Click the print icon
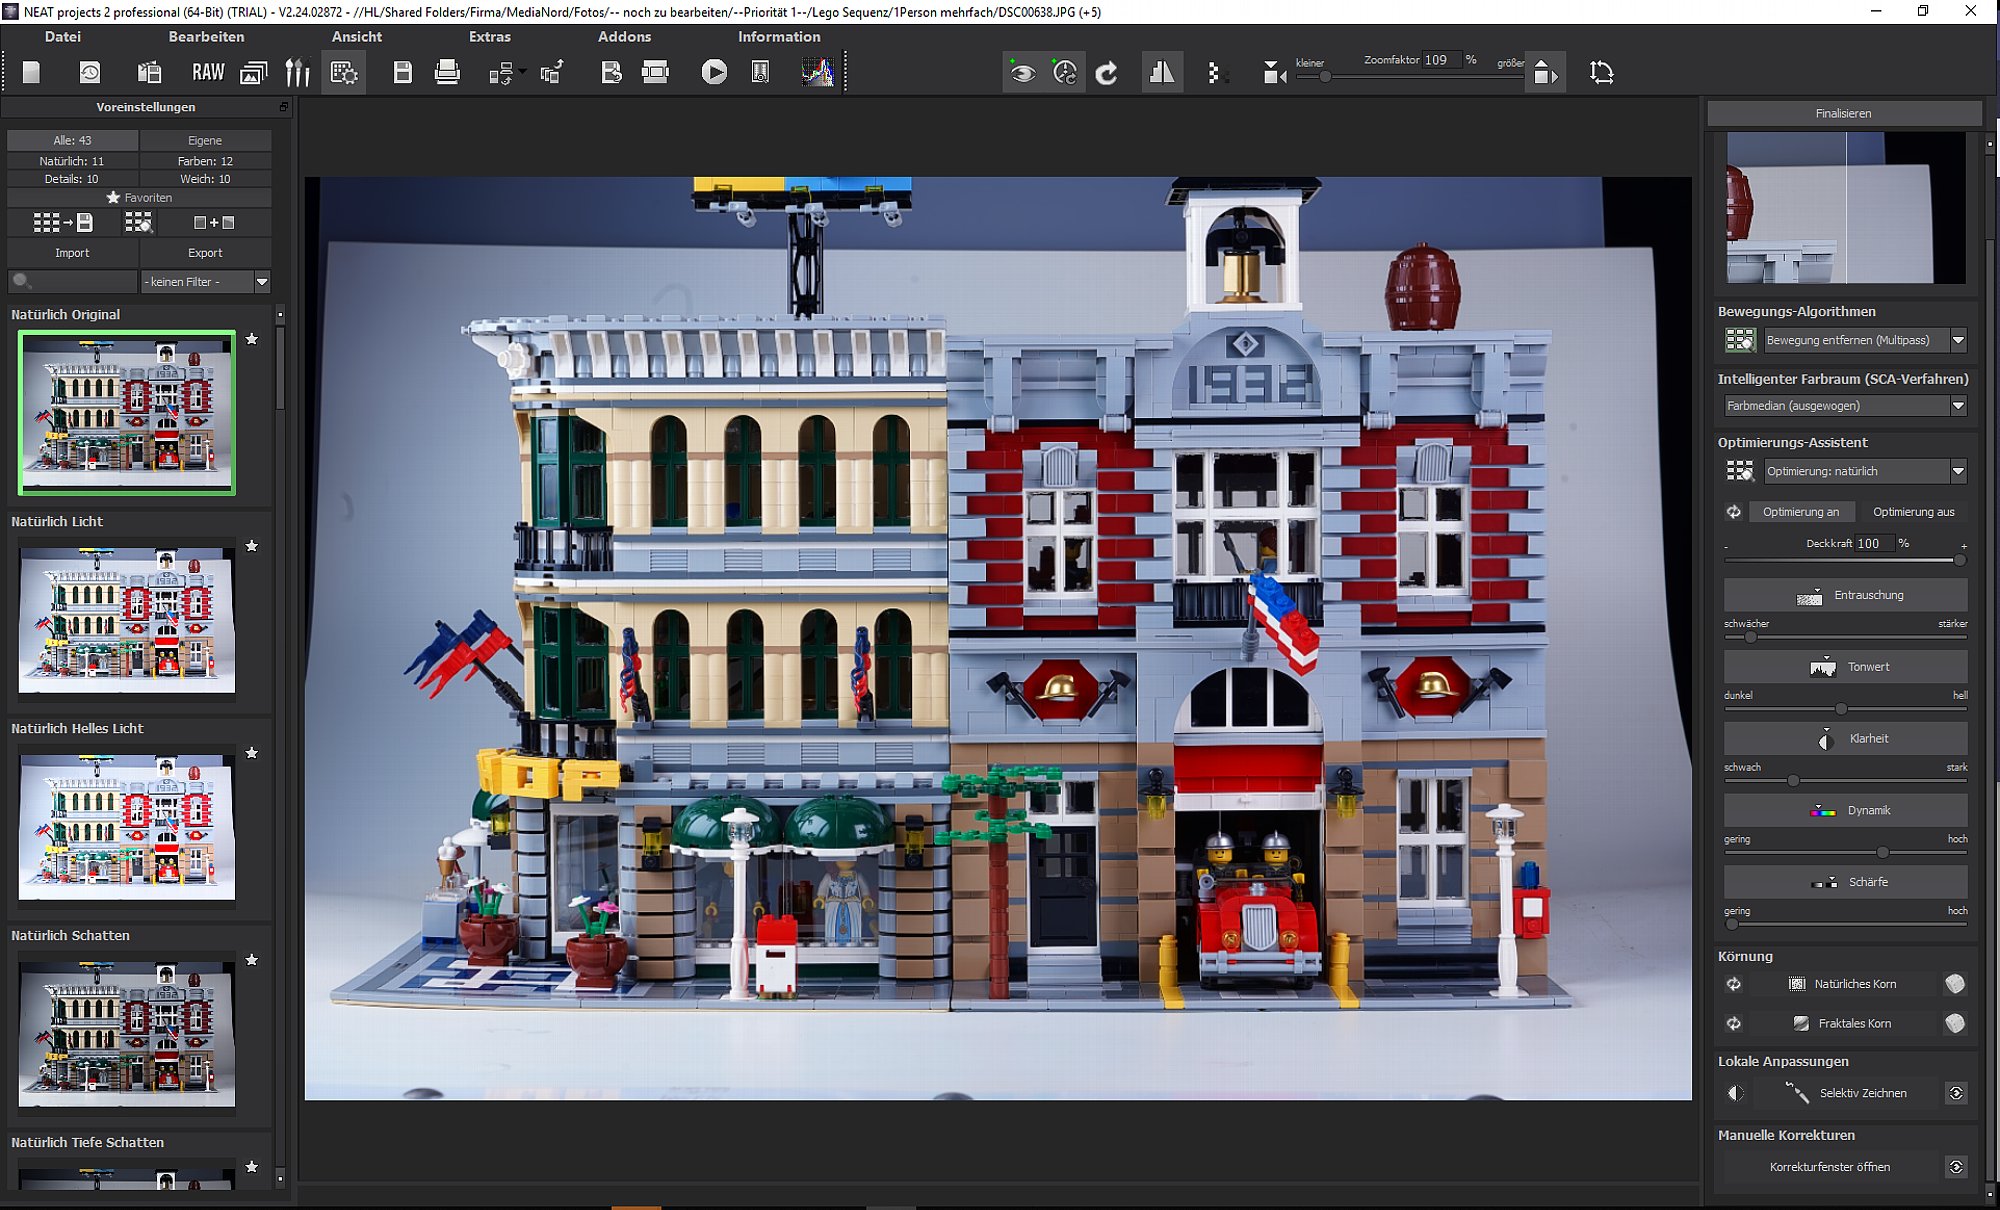 [447, 72]
